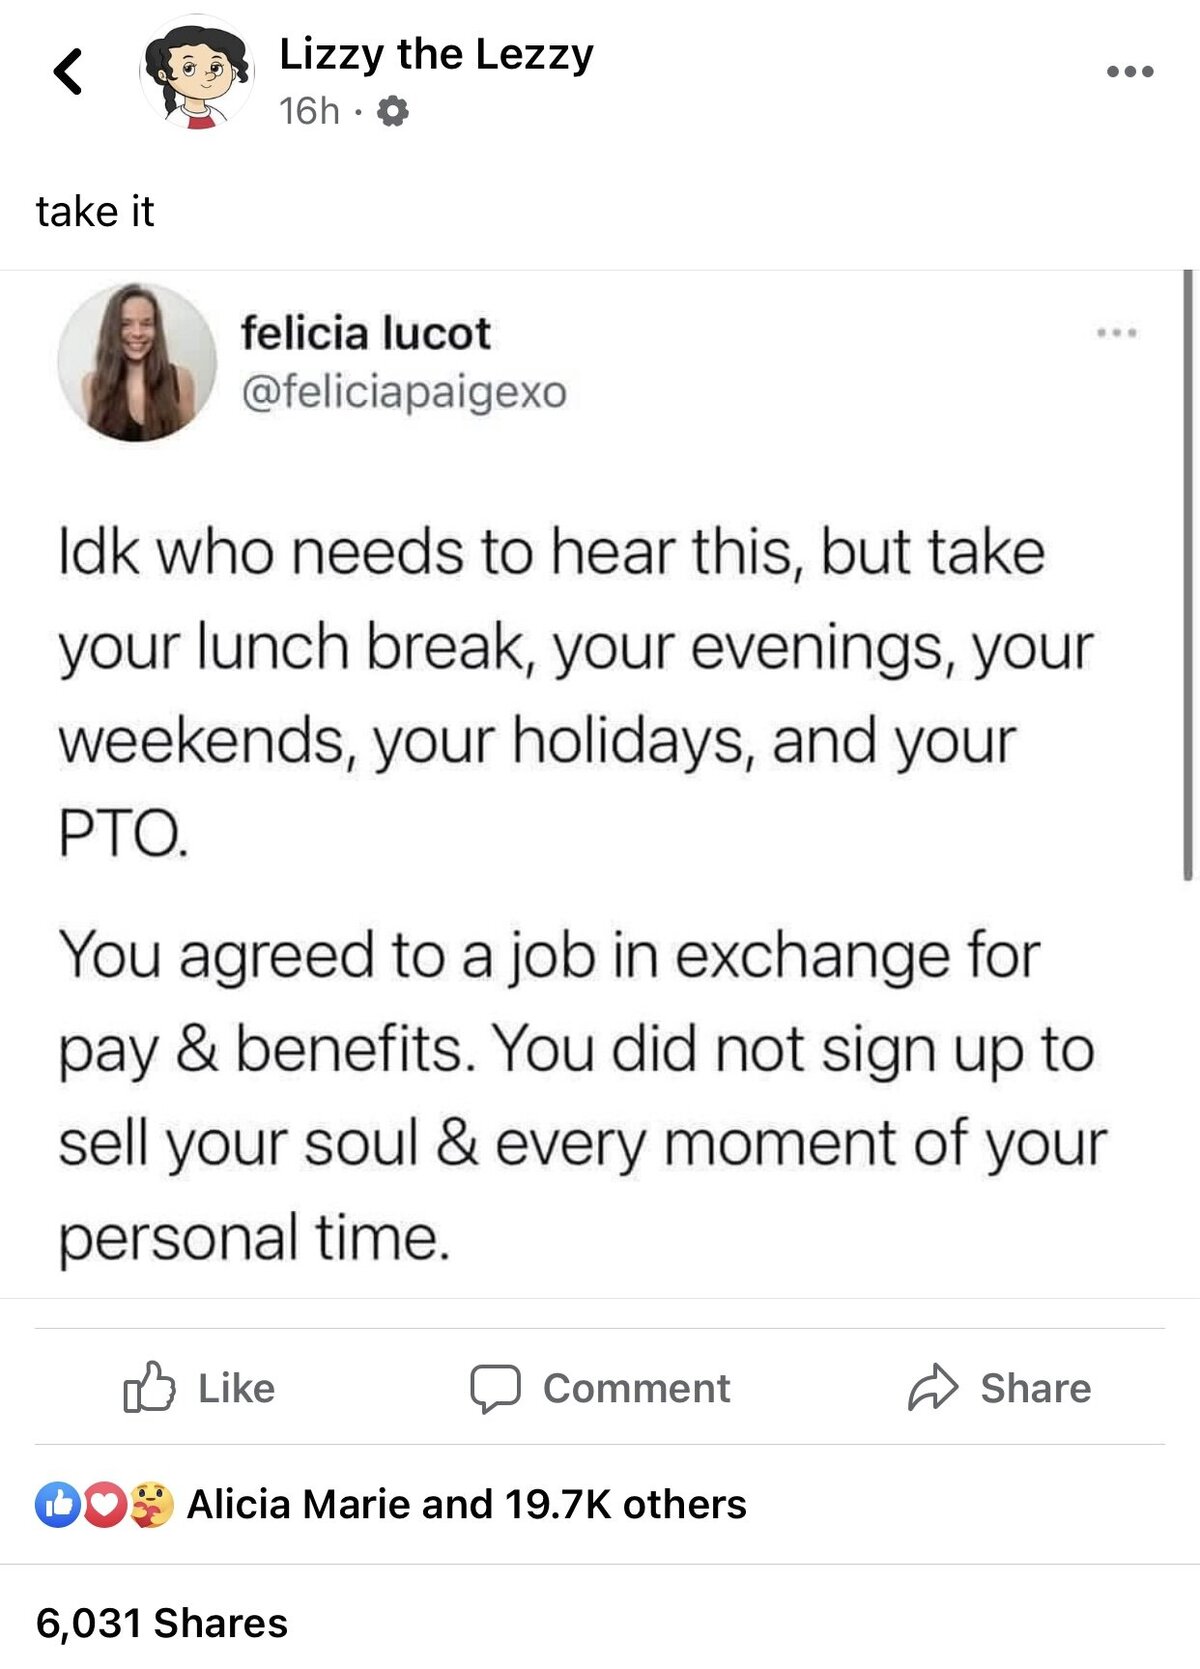
Task: Click the post audience gear icon
Action: [x=392, y=111]
